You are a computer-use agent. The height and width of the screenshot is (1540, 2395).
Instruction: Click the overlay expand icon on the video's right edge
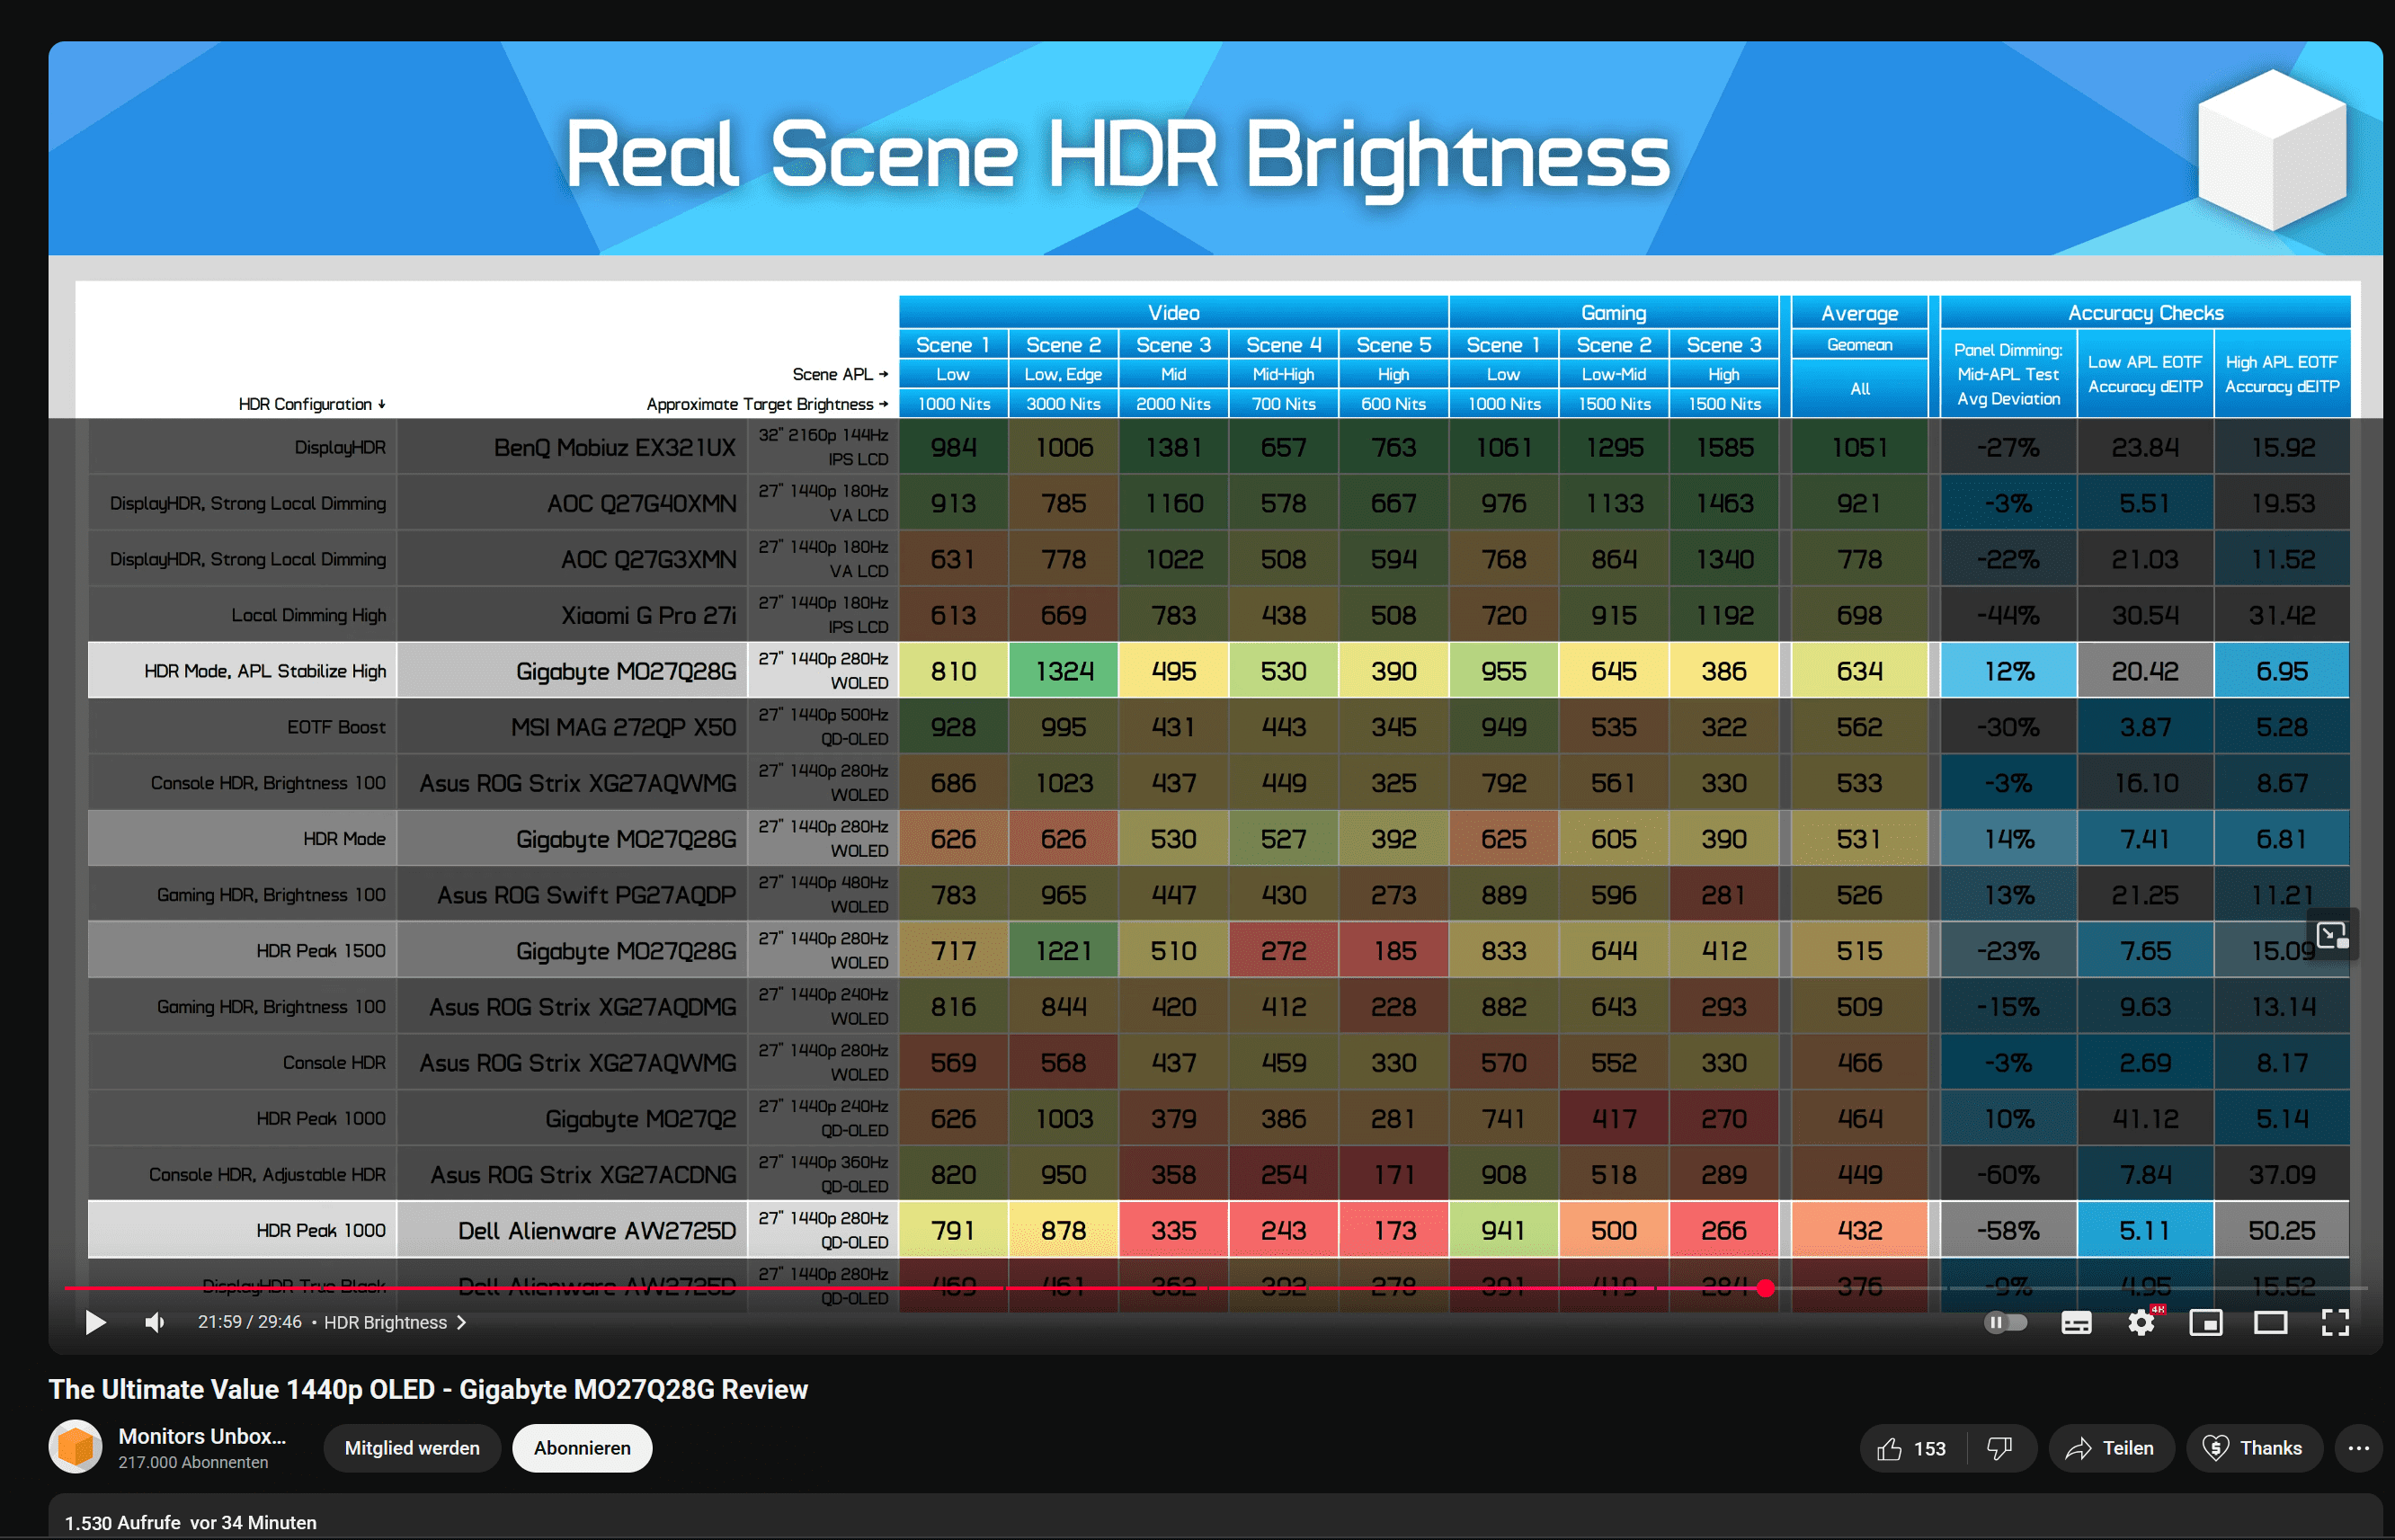click(2332, 935)
